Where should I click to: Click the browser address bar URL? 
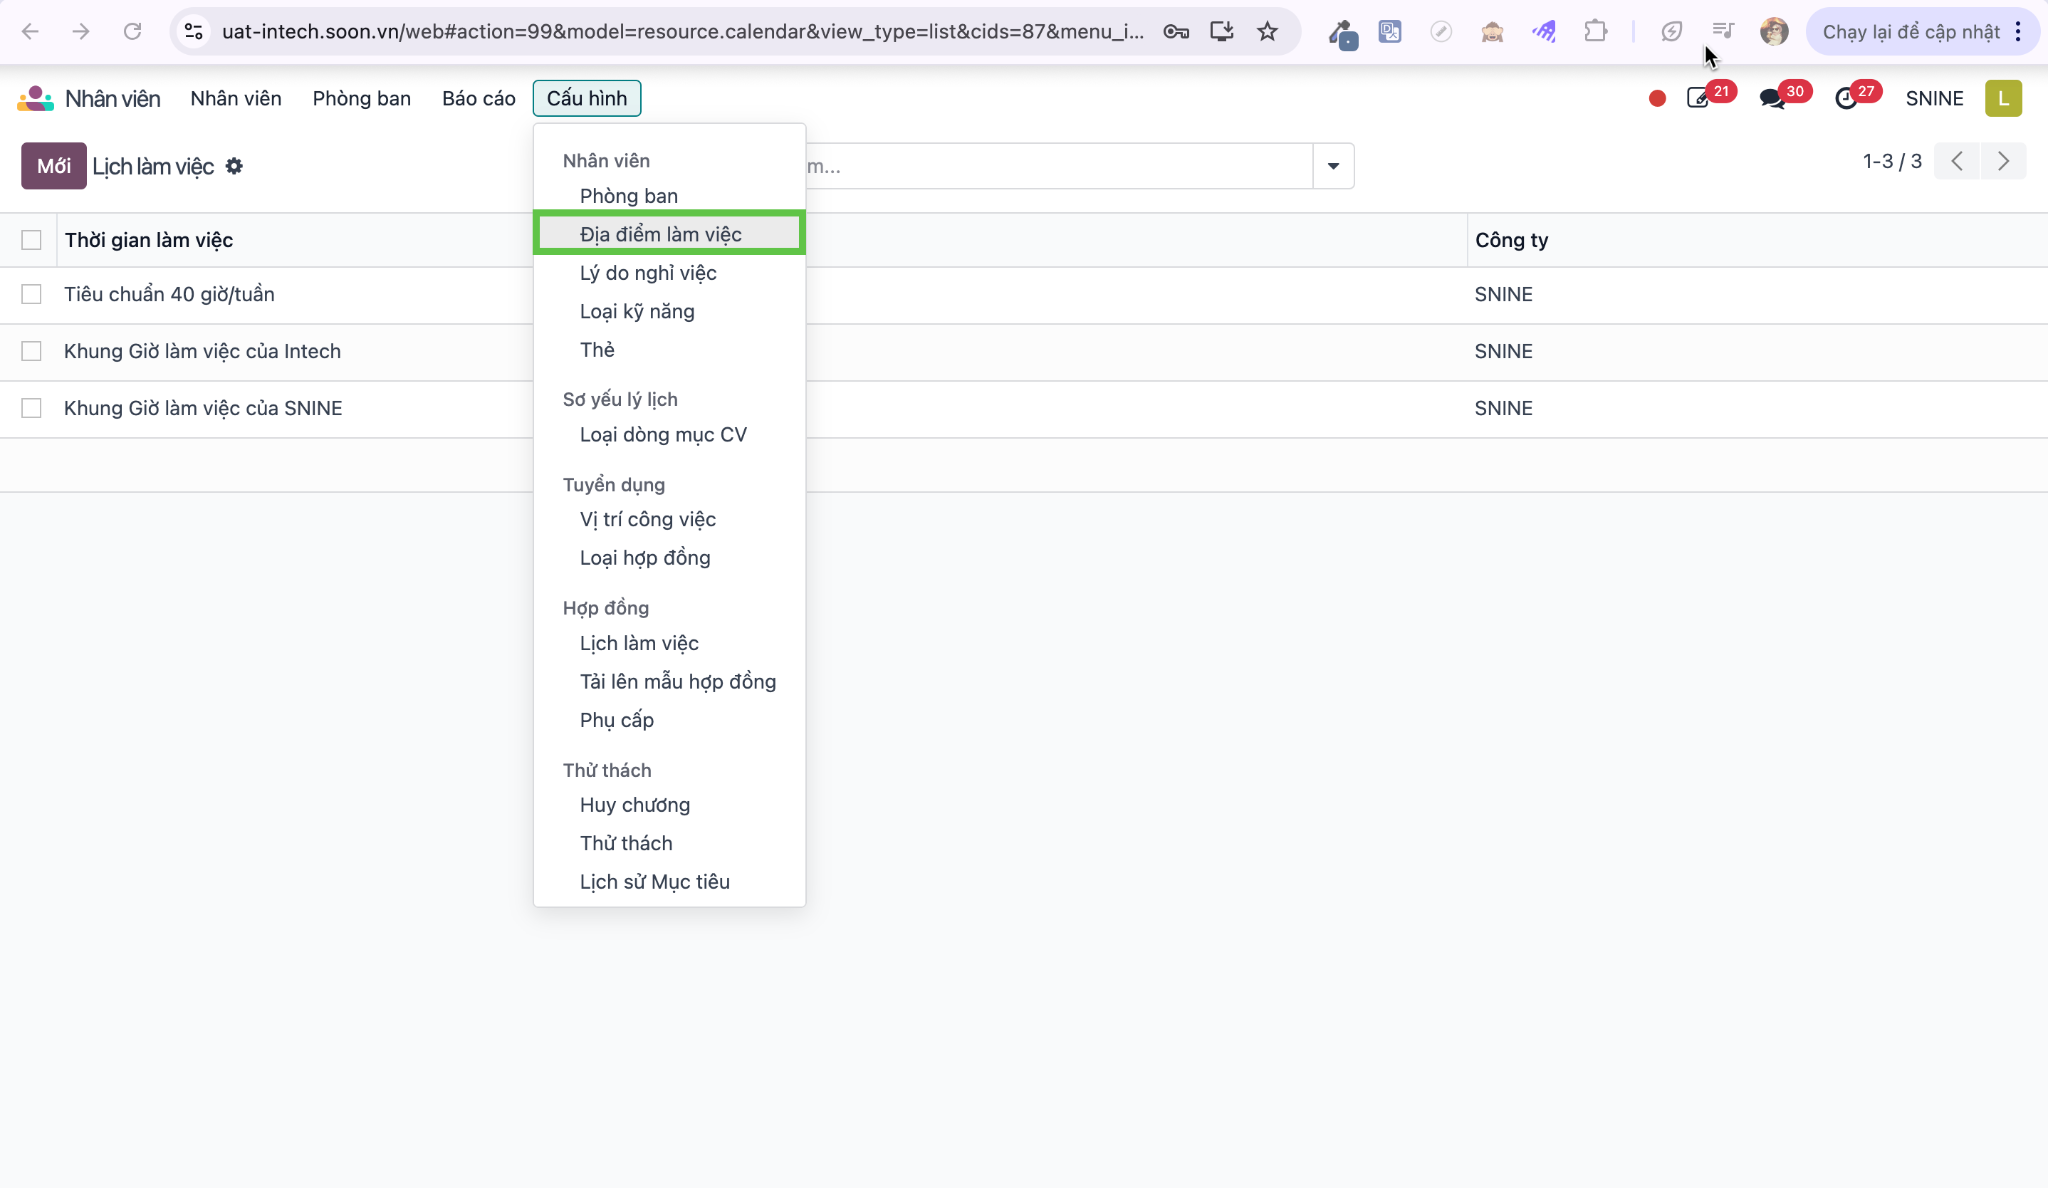(x=683, y=32)
